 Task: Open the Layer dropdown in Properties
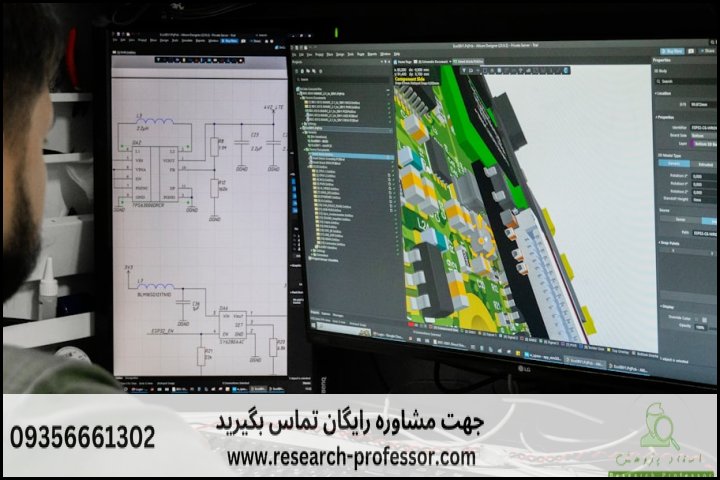pos(703,144)
